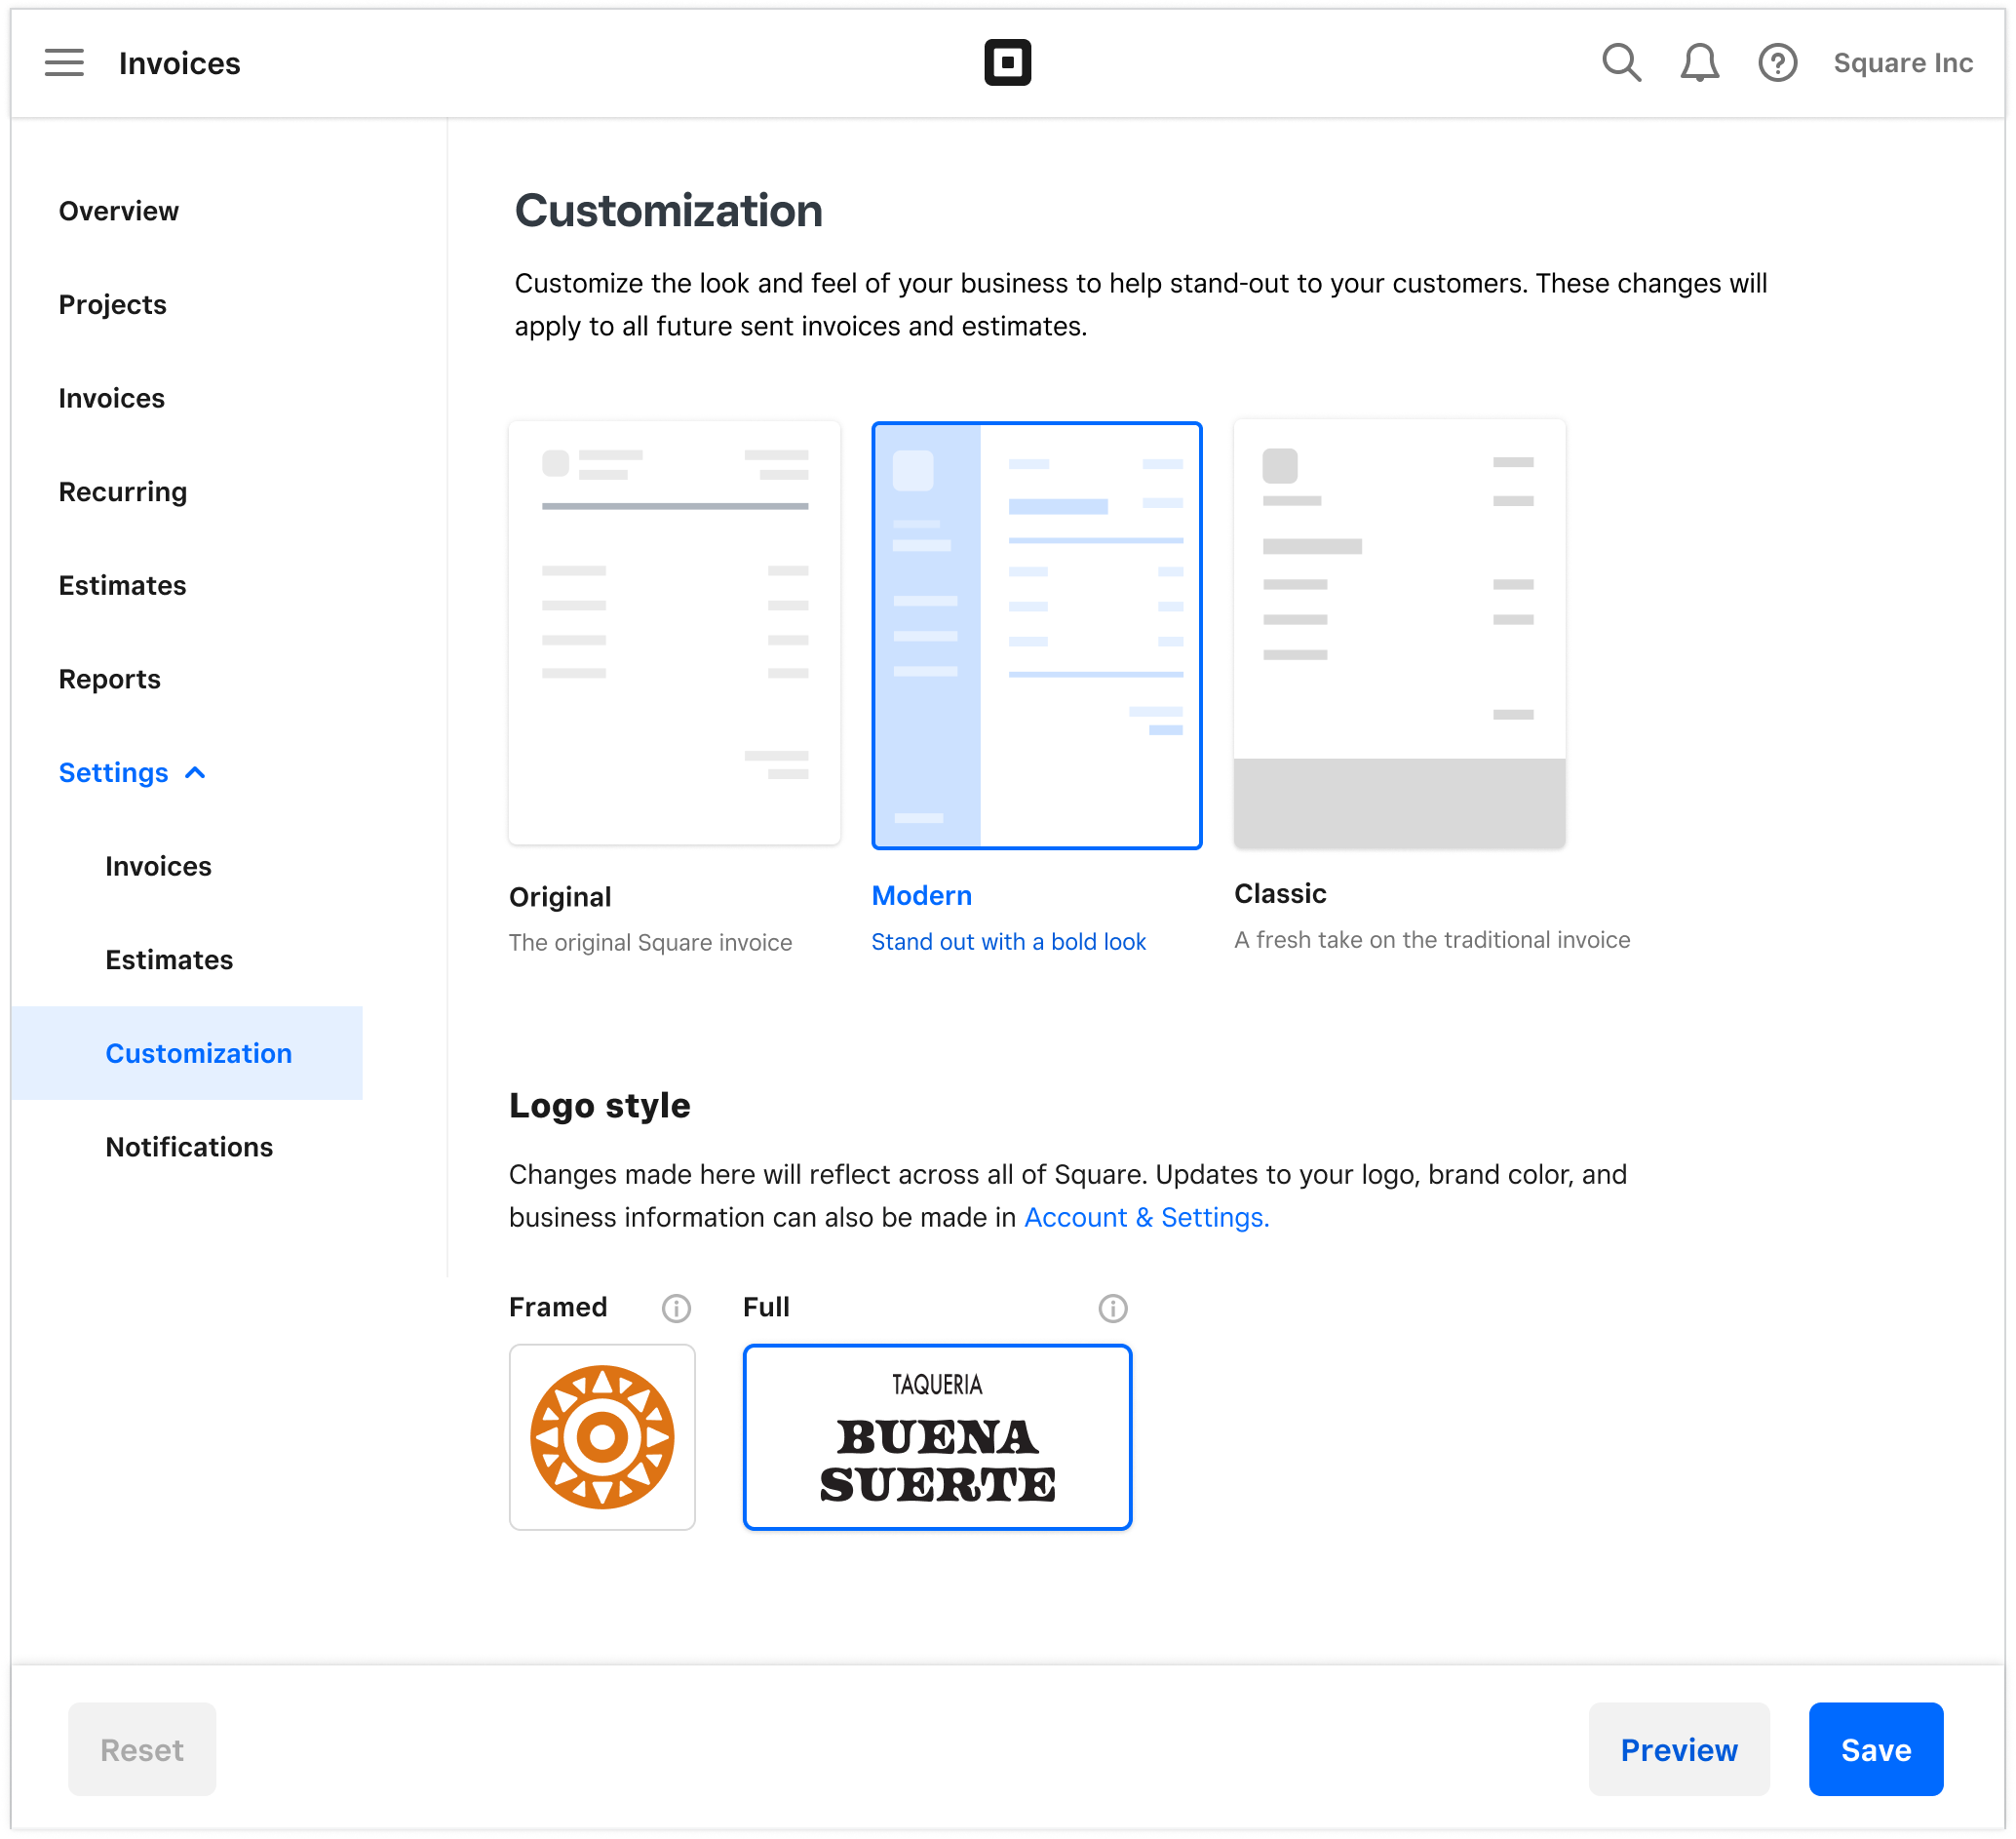Open the Estimates settings page
Viewport: 2016px width, 1839px height.
pyautogui.click(x=169, y=959)
